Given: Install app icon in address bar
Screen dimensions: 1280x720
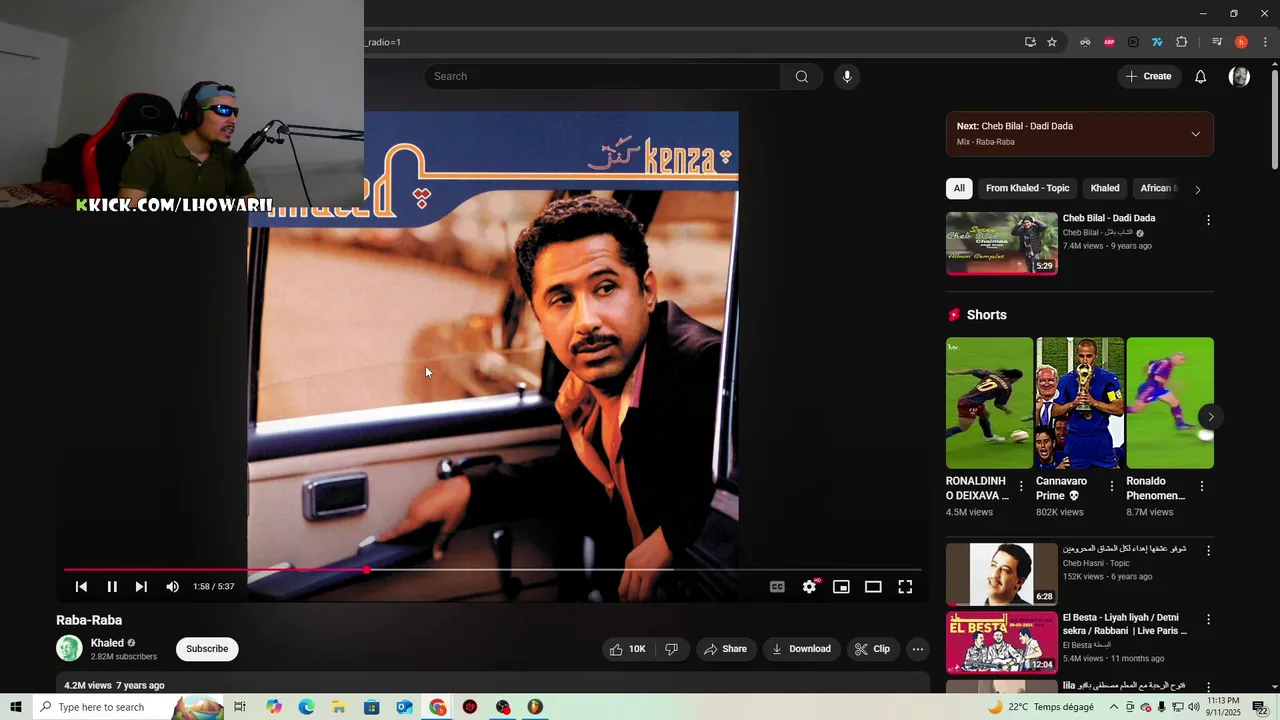Looking at the screenshot, I should (1030, 42).
